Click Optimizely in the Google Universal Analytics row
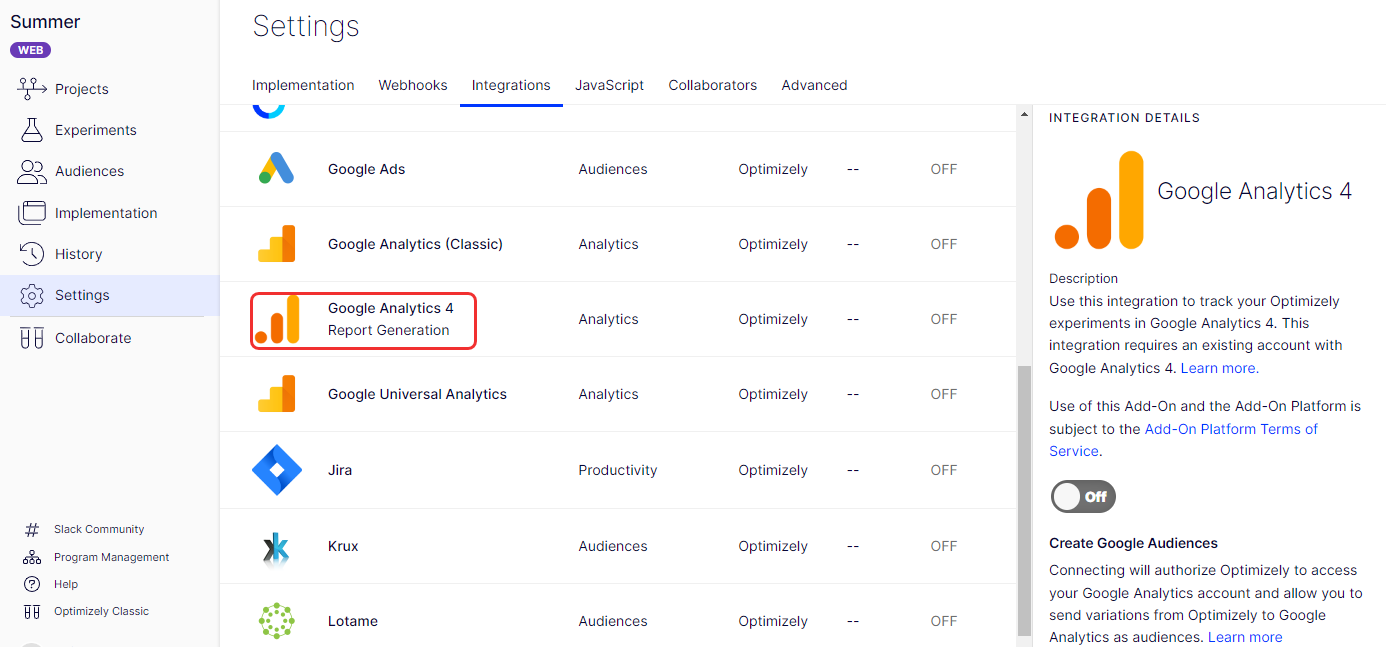 click(x=773, y=394)
